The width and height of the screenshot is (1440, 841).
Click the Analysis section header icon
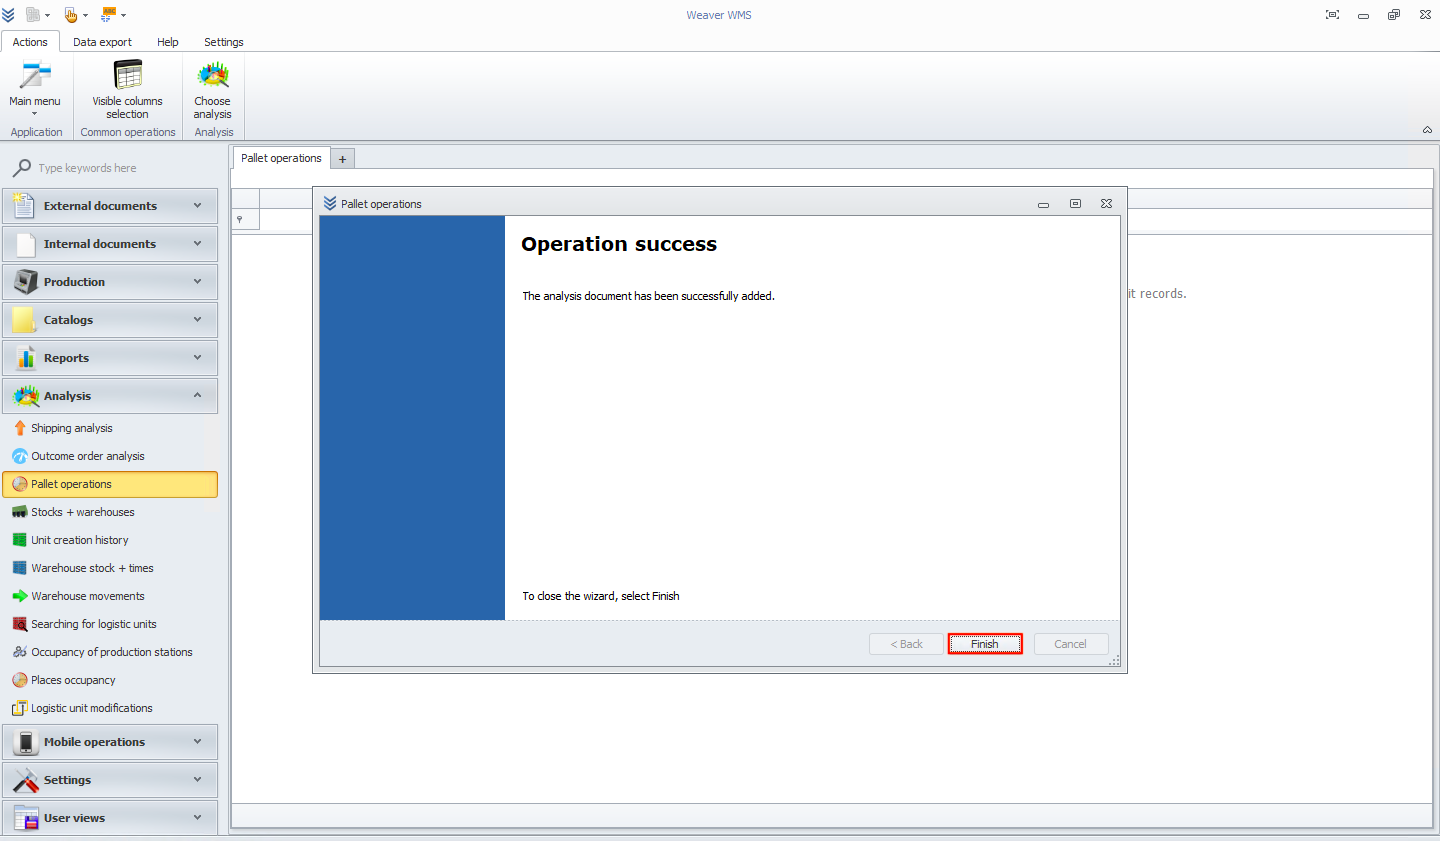(25, 396)
